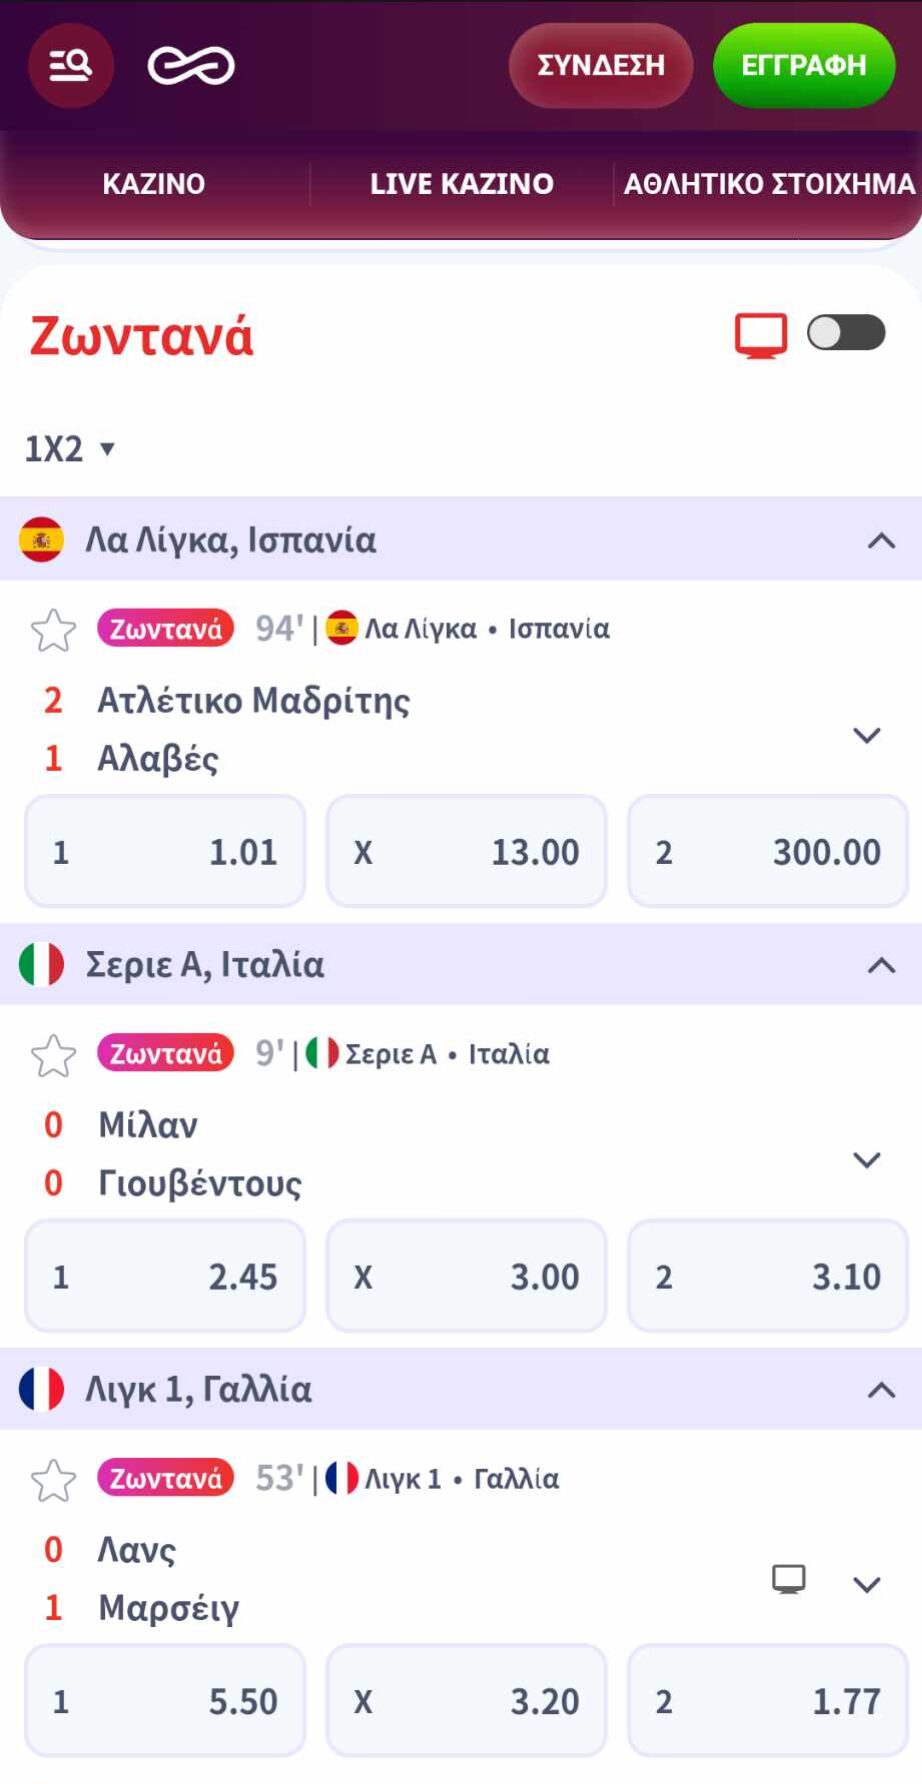Viewport: 922px width, 1784px height.
Task: Open the ΑΘΛΗΤΙΚΟ ΣΤΟΙΧΗΜΑ tab
Action: click(x=768, y=184)
